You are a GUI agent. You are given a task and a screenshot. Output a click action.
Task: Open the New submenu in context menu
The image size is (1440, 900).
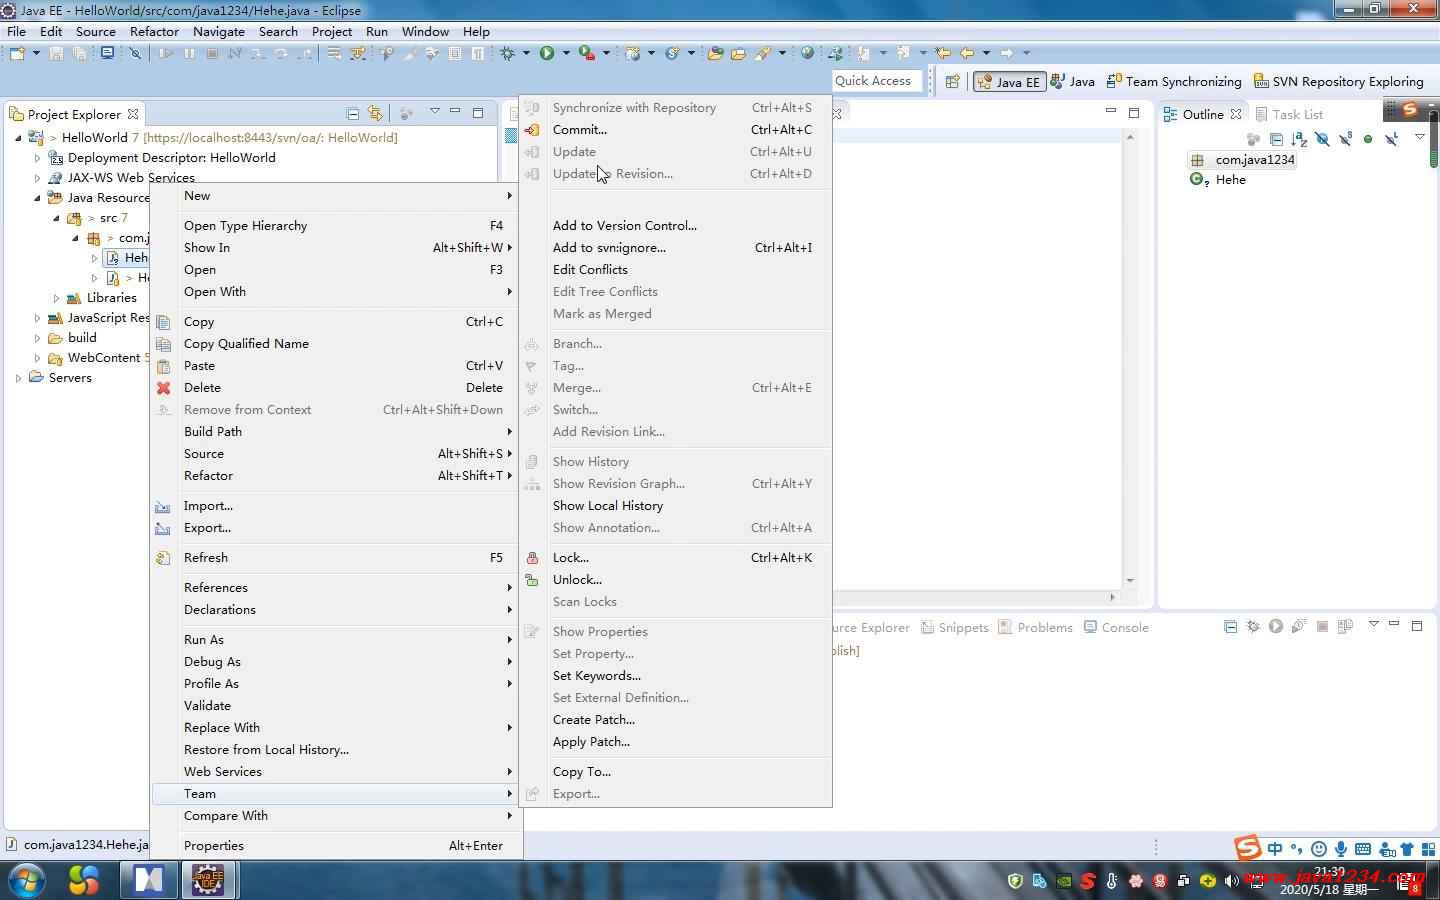click(x=335, y=196)
